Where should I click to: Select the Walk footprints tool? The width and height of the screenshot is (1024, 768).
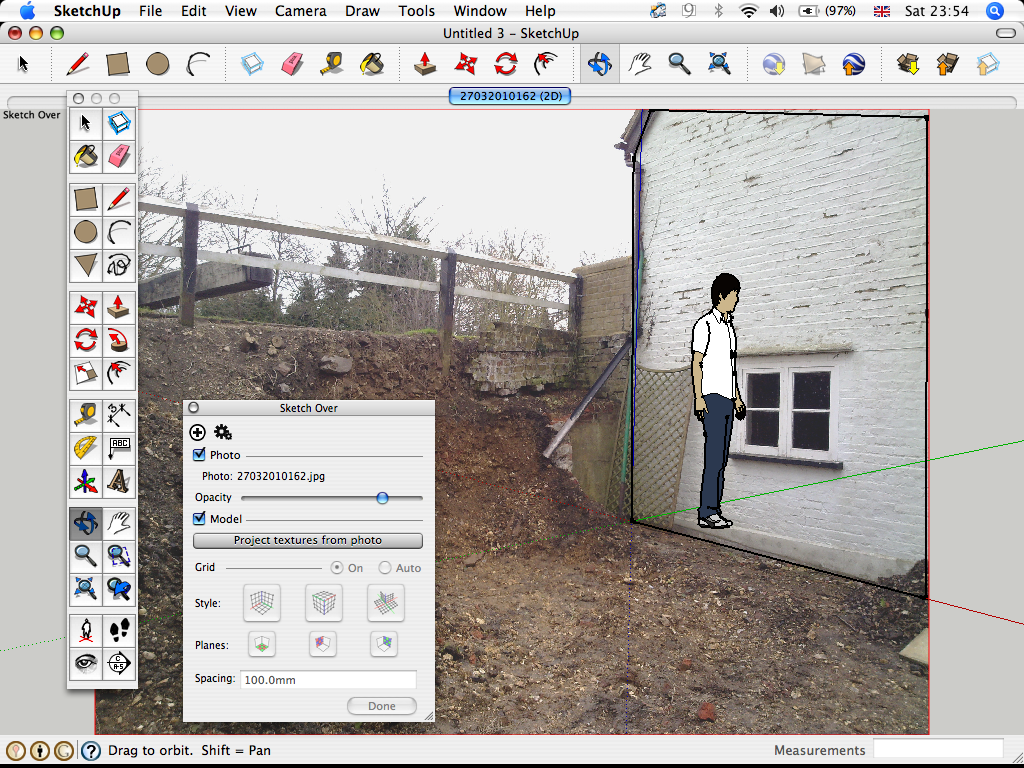(x=119, y=631)
